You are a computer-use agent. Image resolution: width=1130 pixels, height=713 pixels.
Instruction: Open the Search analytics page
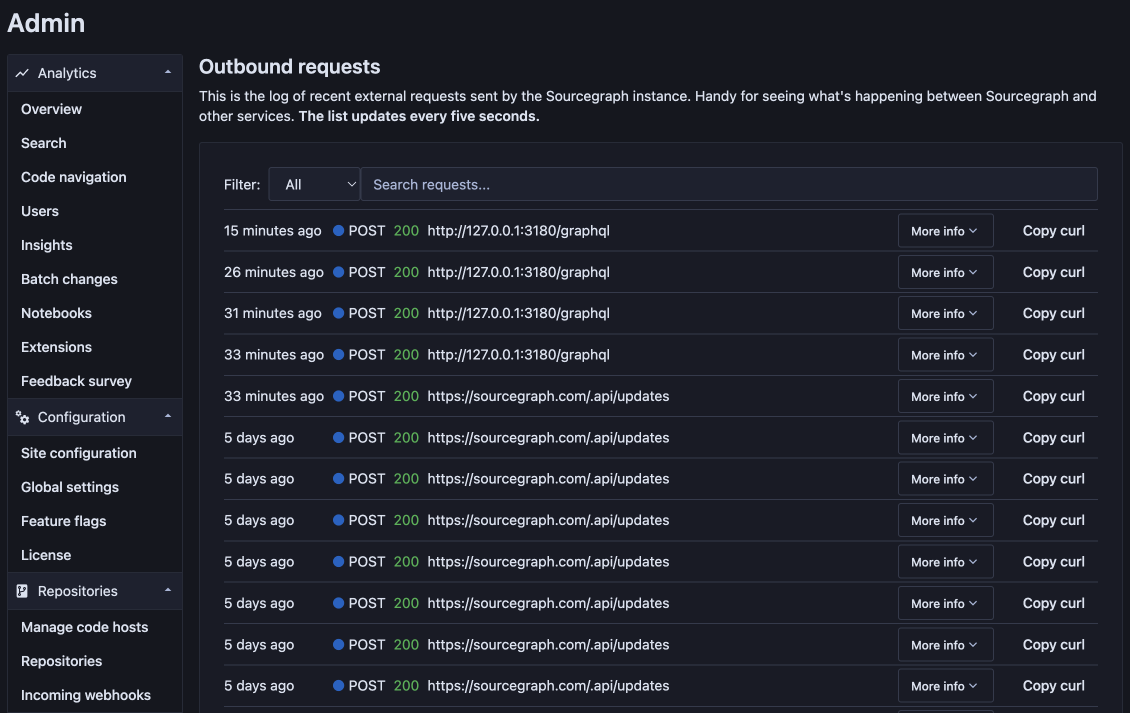(43, 143)
